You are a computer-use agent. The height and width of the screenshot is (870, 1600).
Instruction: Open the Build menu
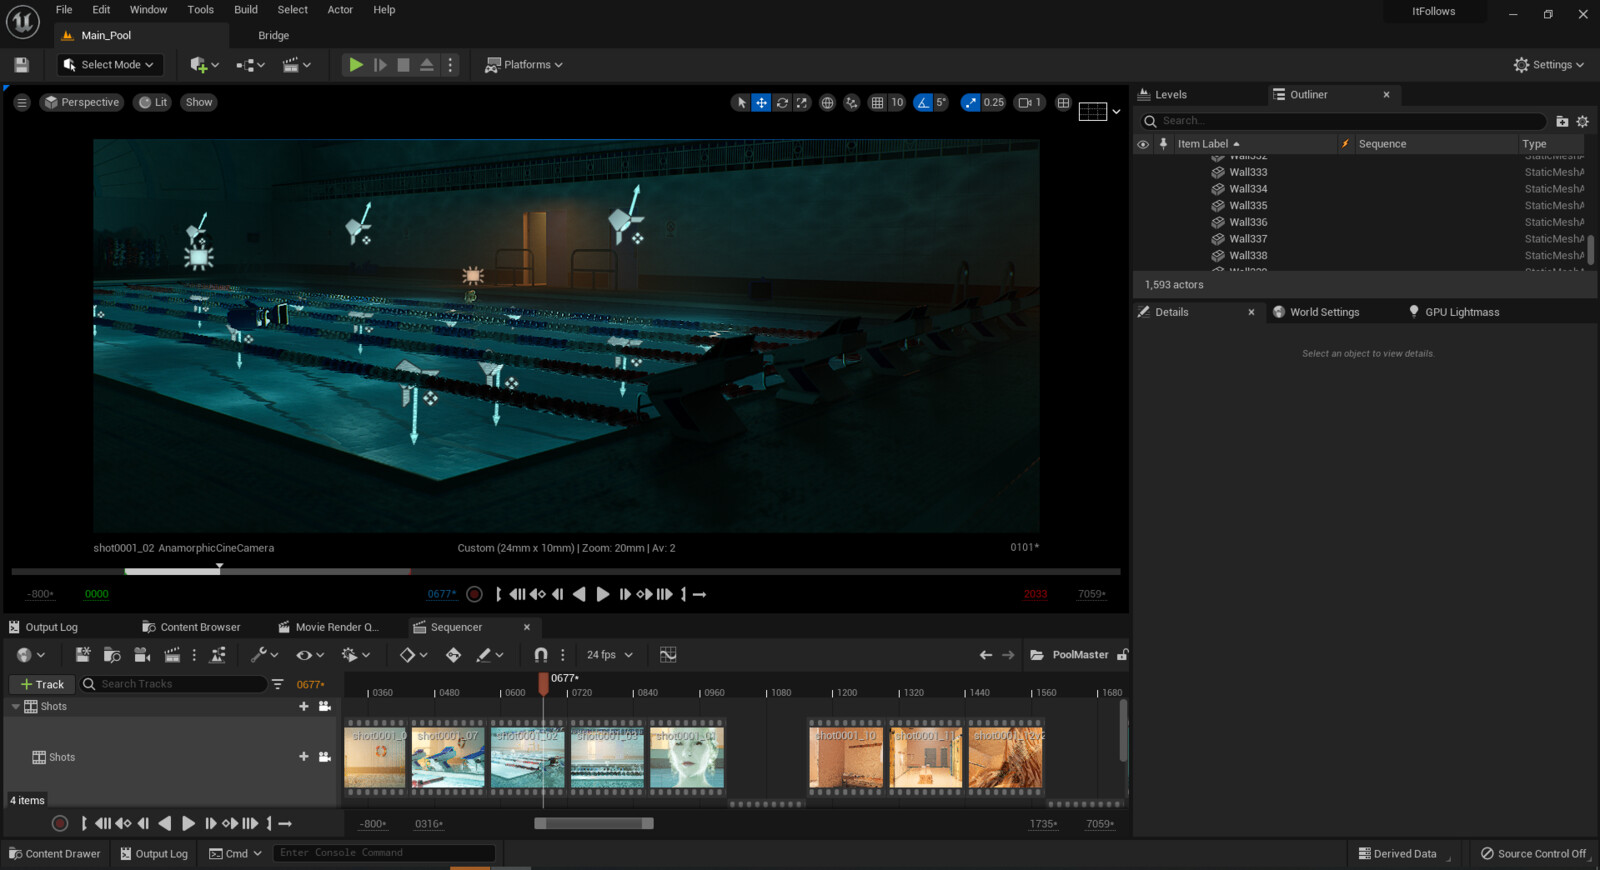click(x=246, y=10)
